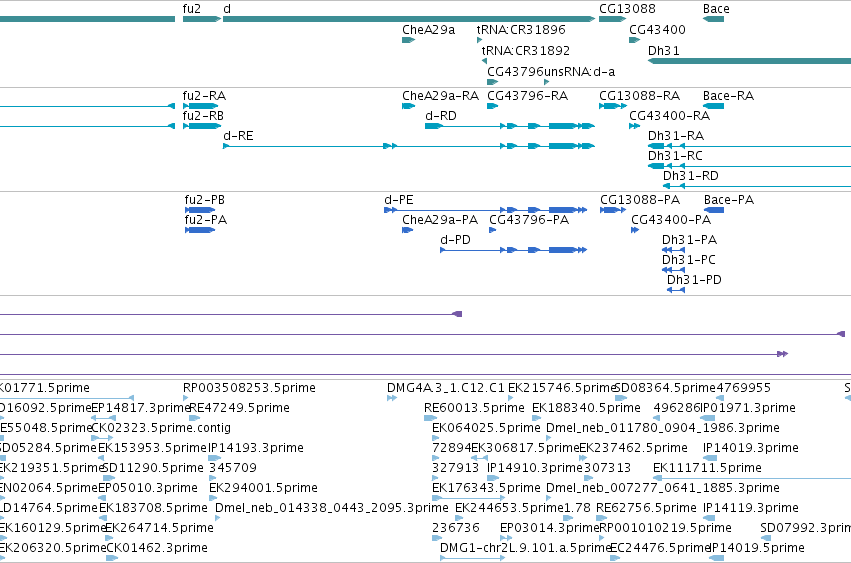Click the Dmel_neb_011780_0904_1986.3prime label
Image resolution: width=851 pixels, height=563 pixels.
pyautogui.click(x=663, y=428)
